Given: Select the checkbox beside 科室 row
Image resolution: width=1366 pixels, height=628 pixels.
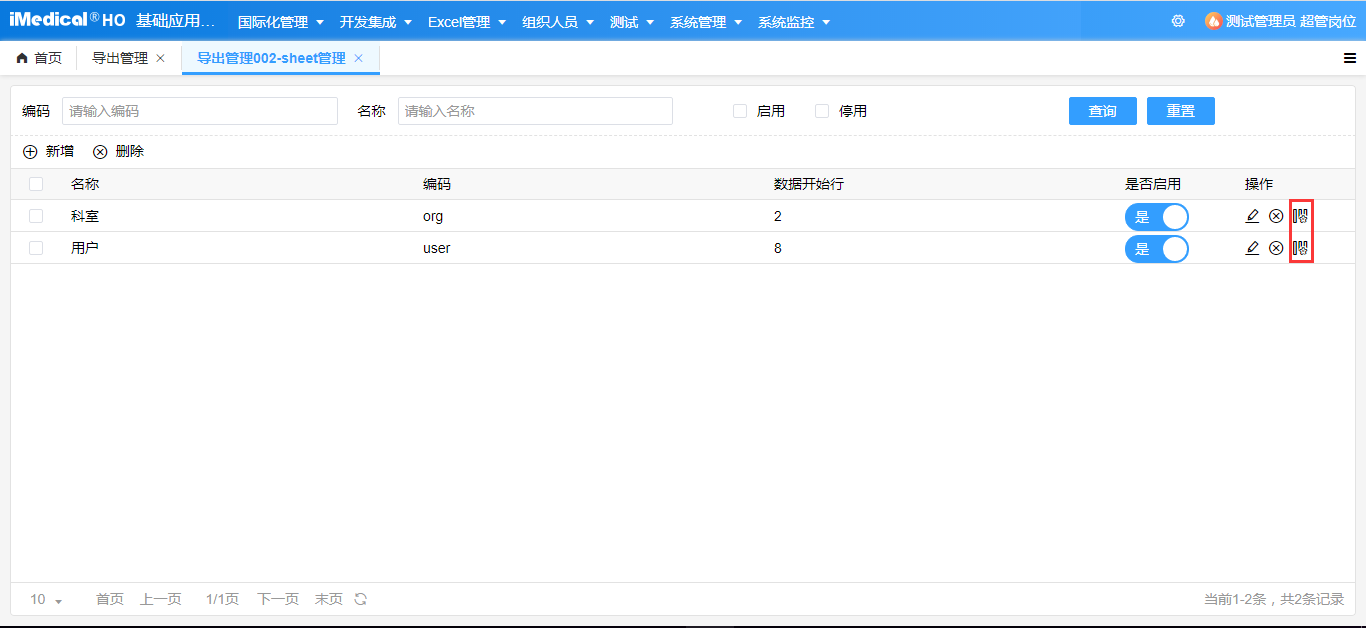Looking at the screenshot, I should (x=35, y=216).
